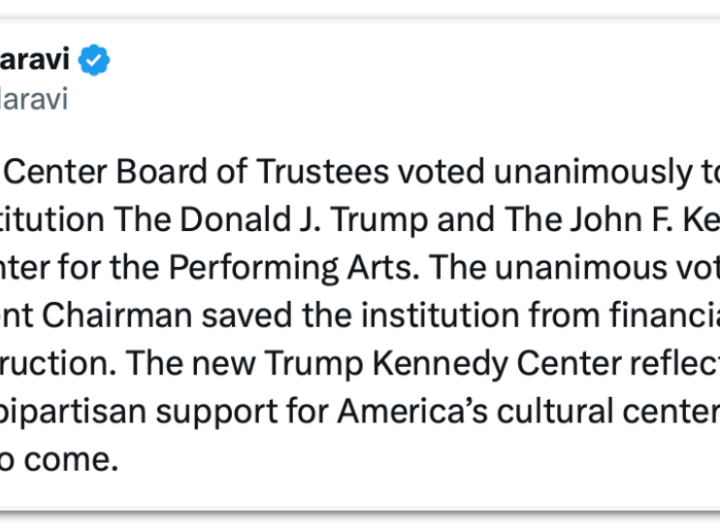
Task: Open the profile via the bold display name
Action: coord(35,61)
